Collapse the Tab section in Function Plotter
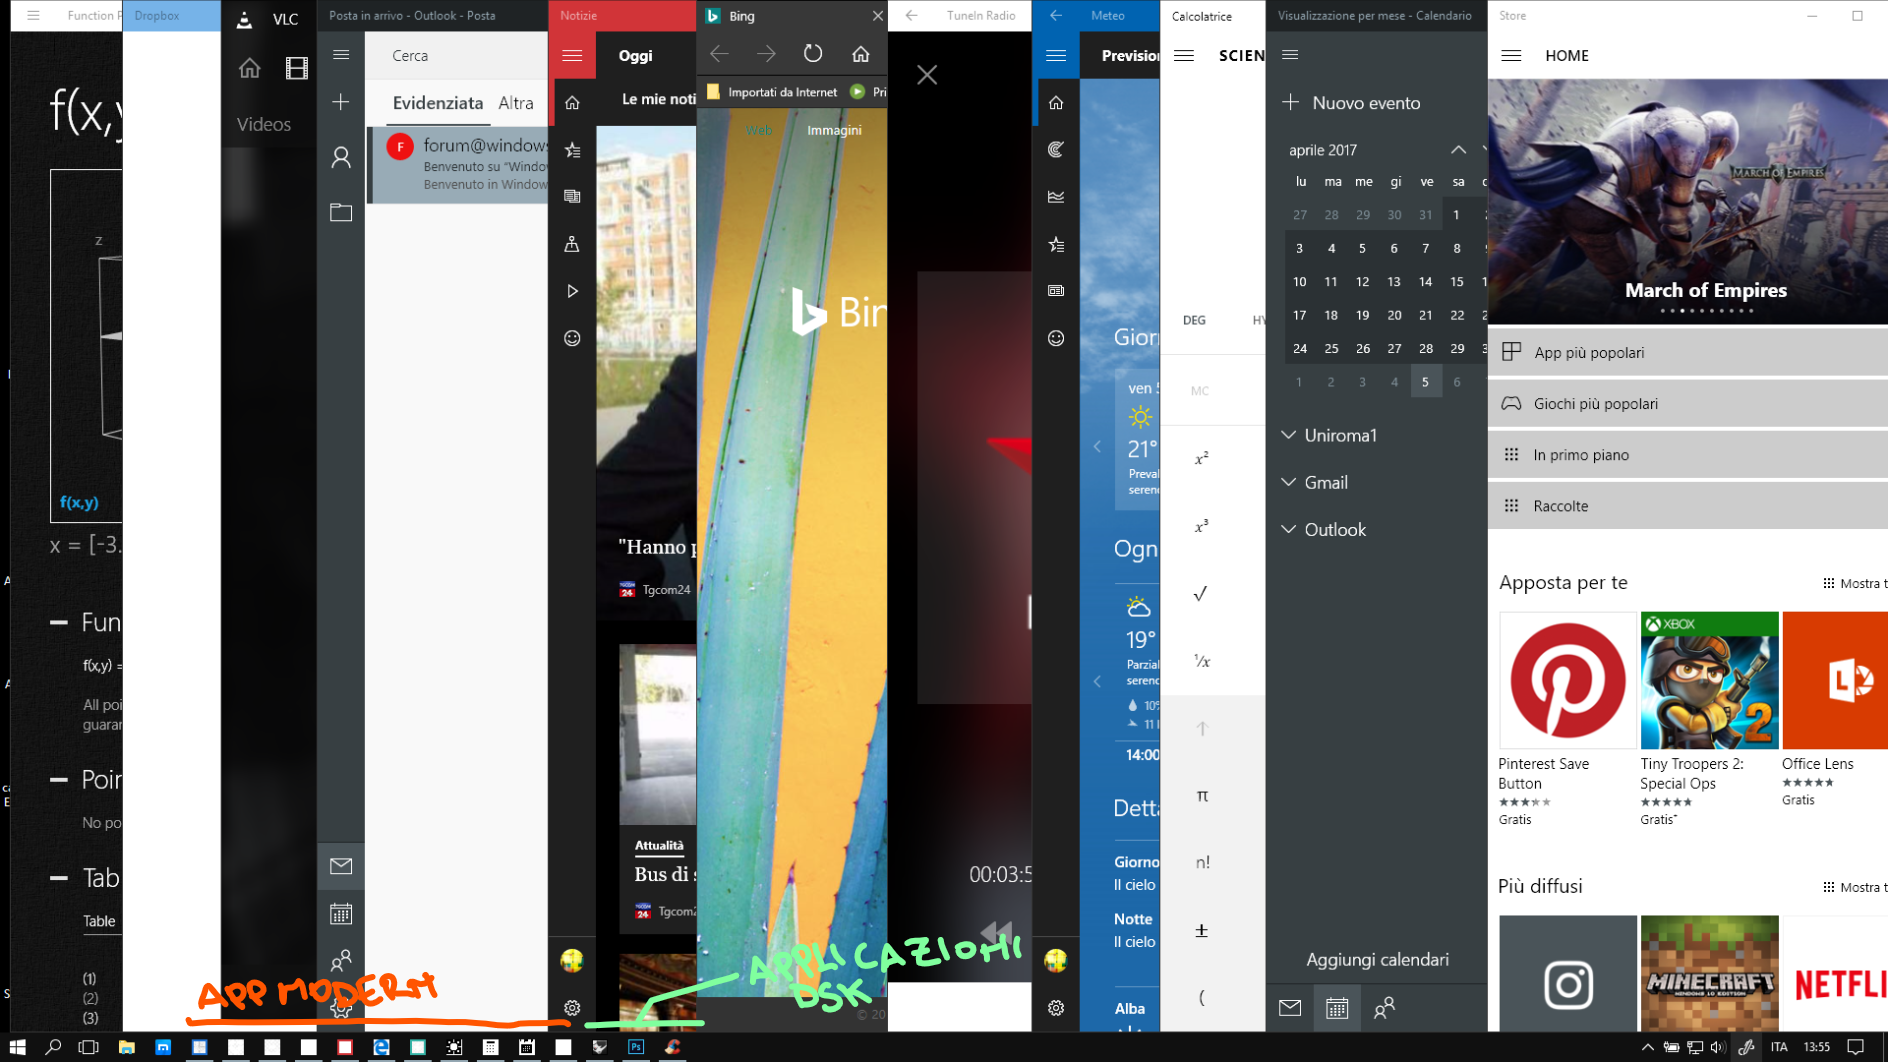1888x1062 pixels. [x=59, y=878]
